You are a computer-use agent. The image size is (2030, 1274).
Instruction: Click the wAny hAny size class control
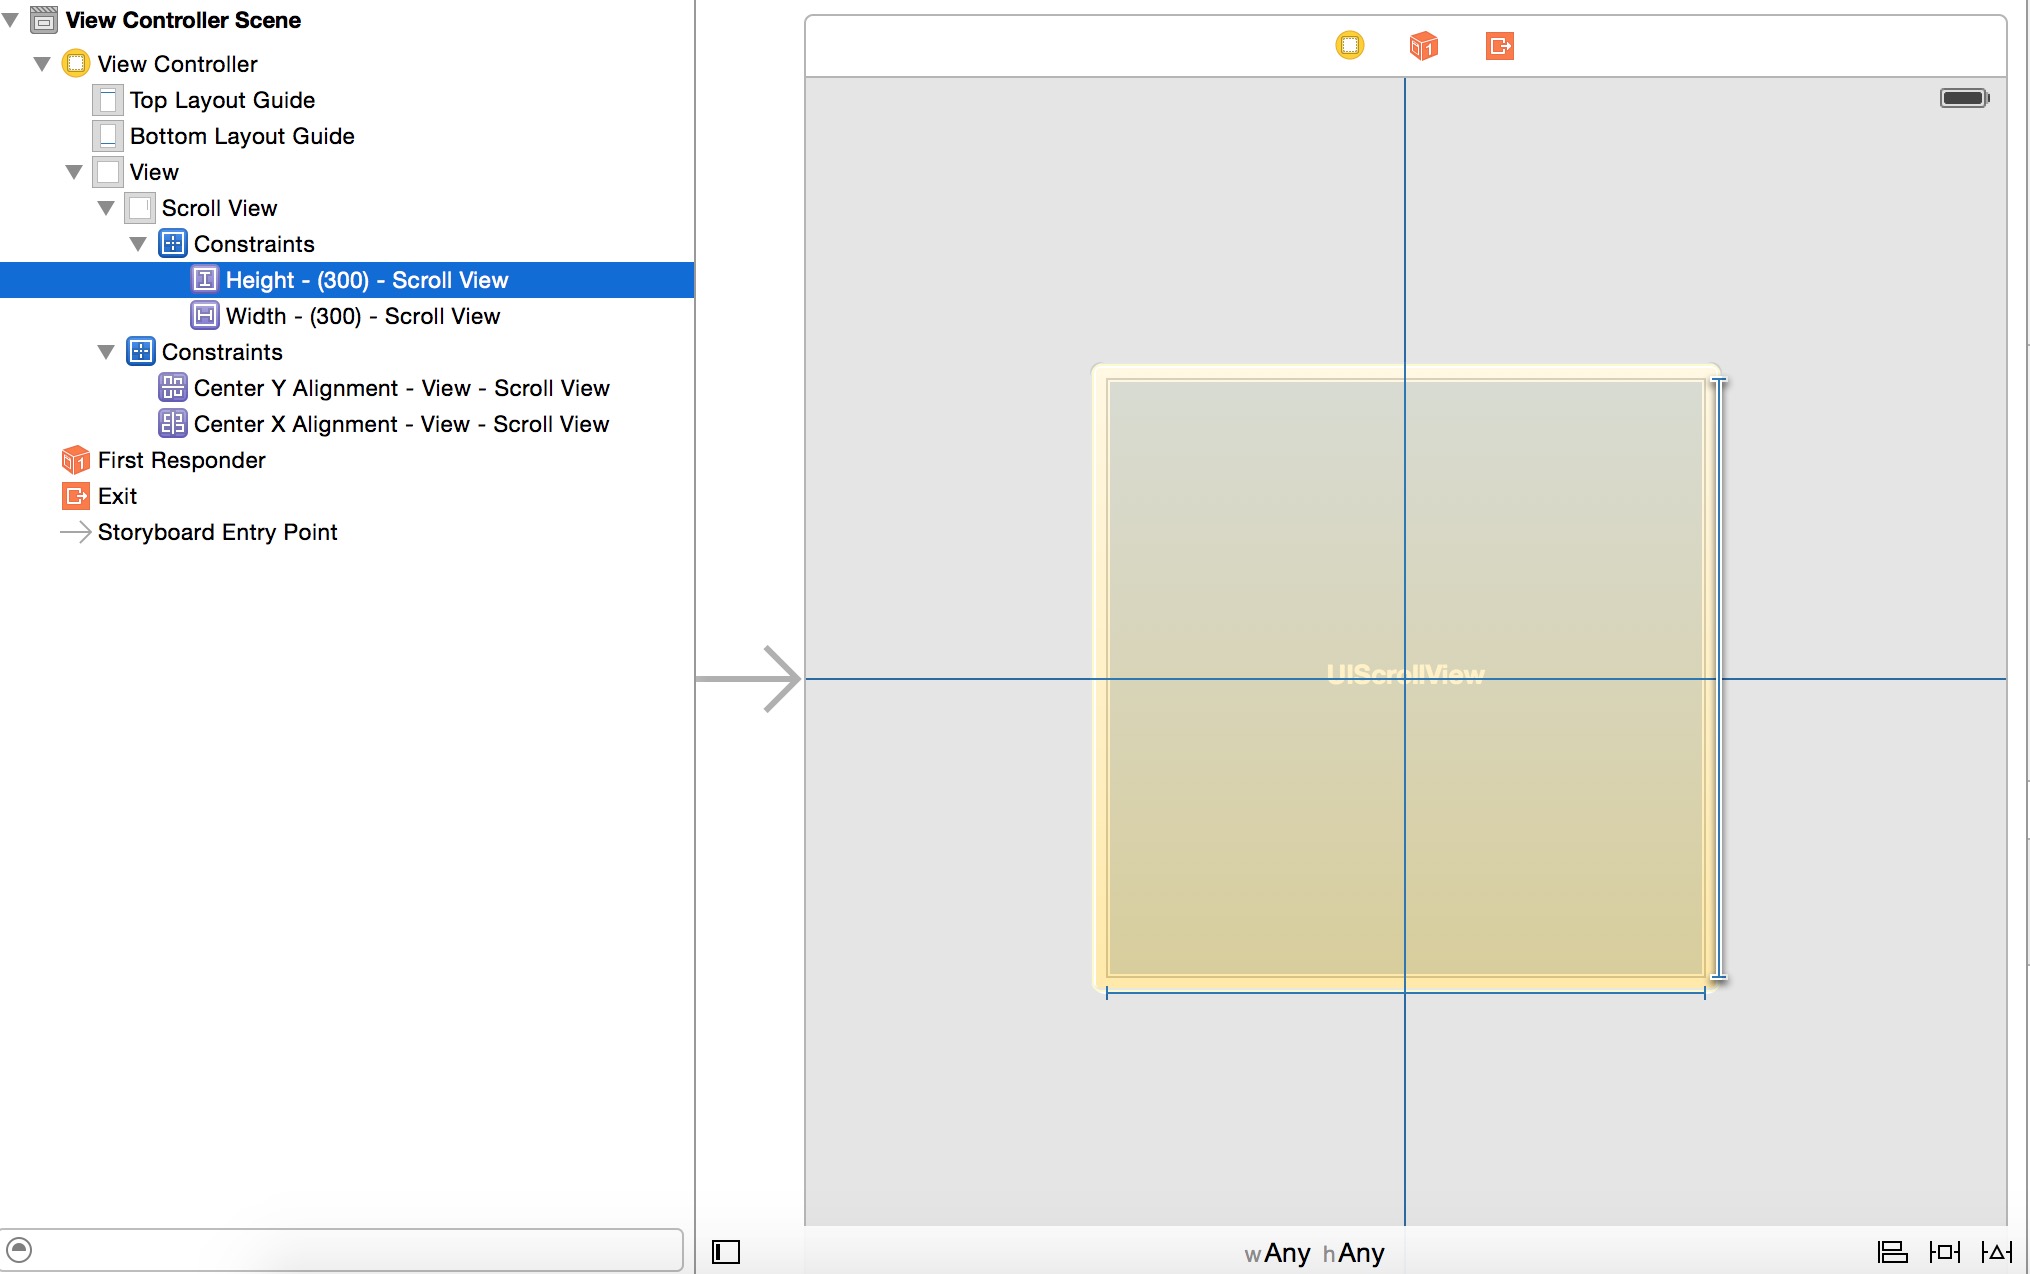pyautogui.click(x=1314, y=1253)
